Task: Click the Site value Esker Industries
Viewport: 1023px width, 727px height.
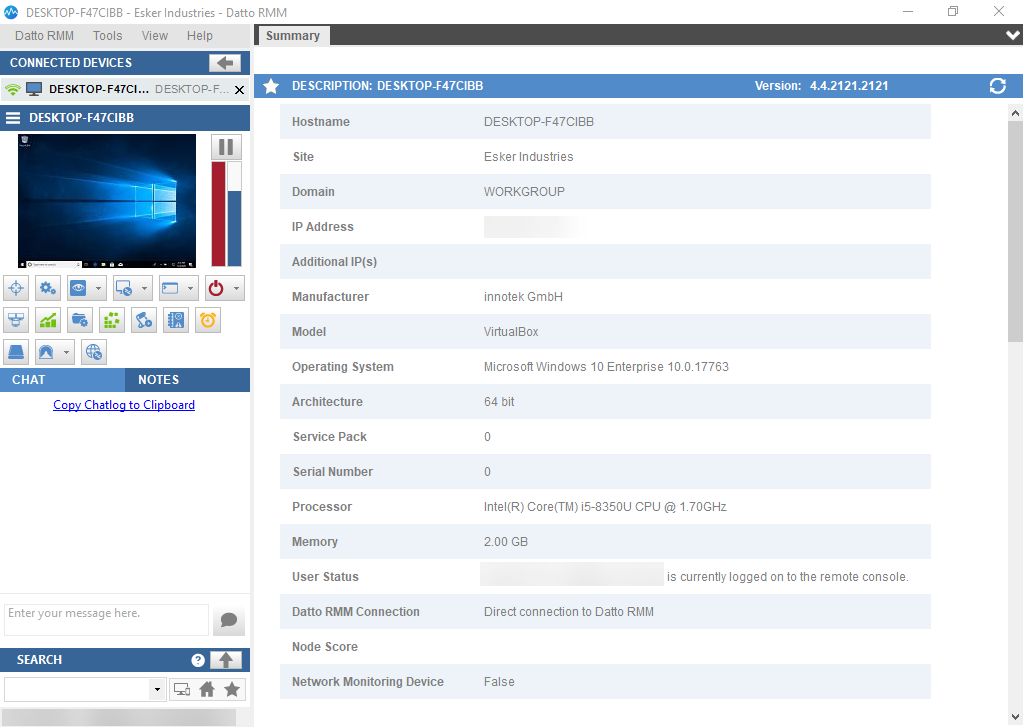Action: coord(528,157)
